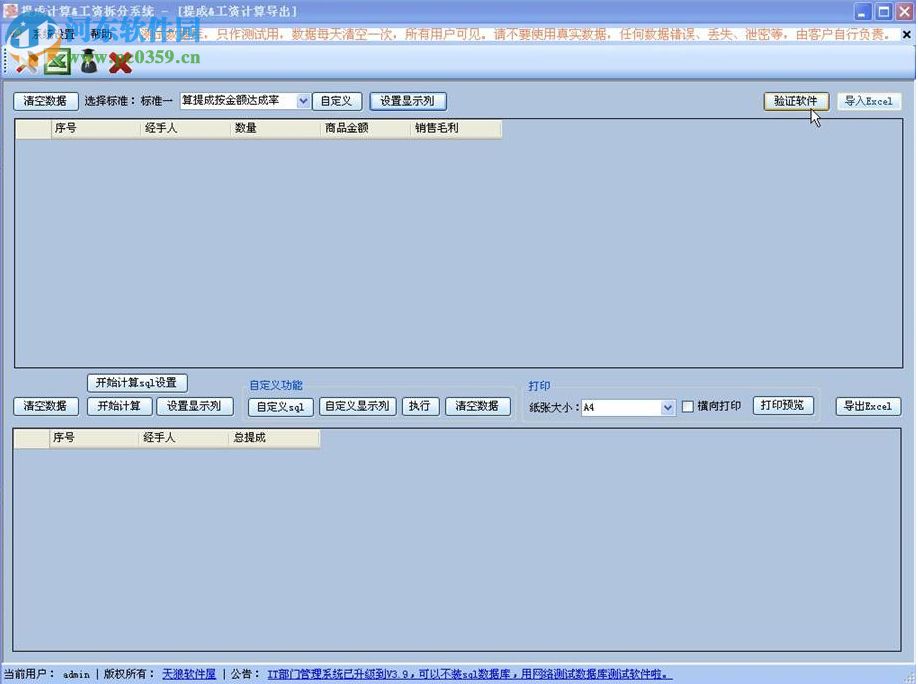Open the 天狼软件屋 link in status bar
Viewport: 918px width, 684px height.
point(188,673)
